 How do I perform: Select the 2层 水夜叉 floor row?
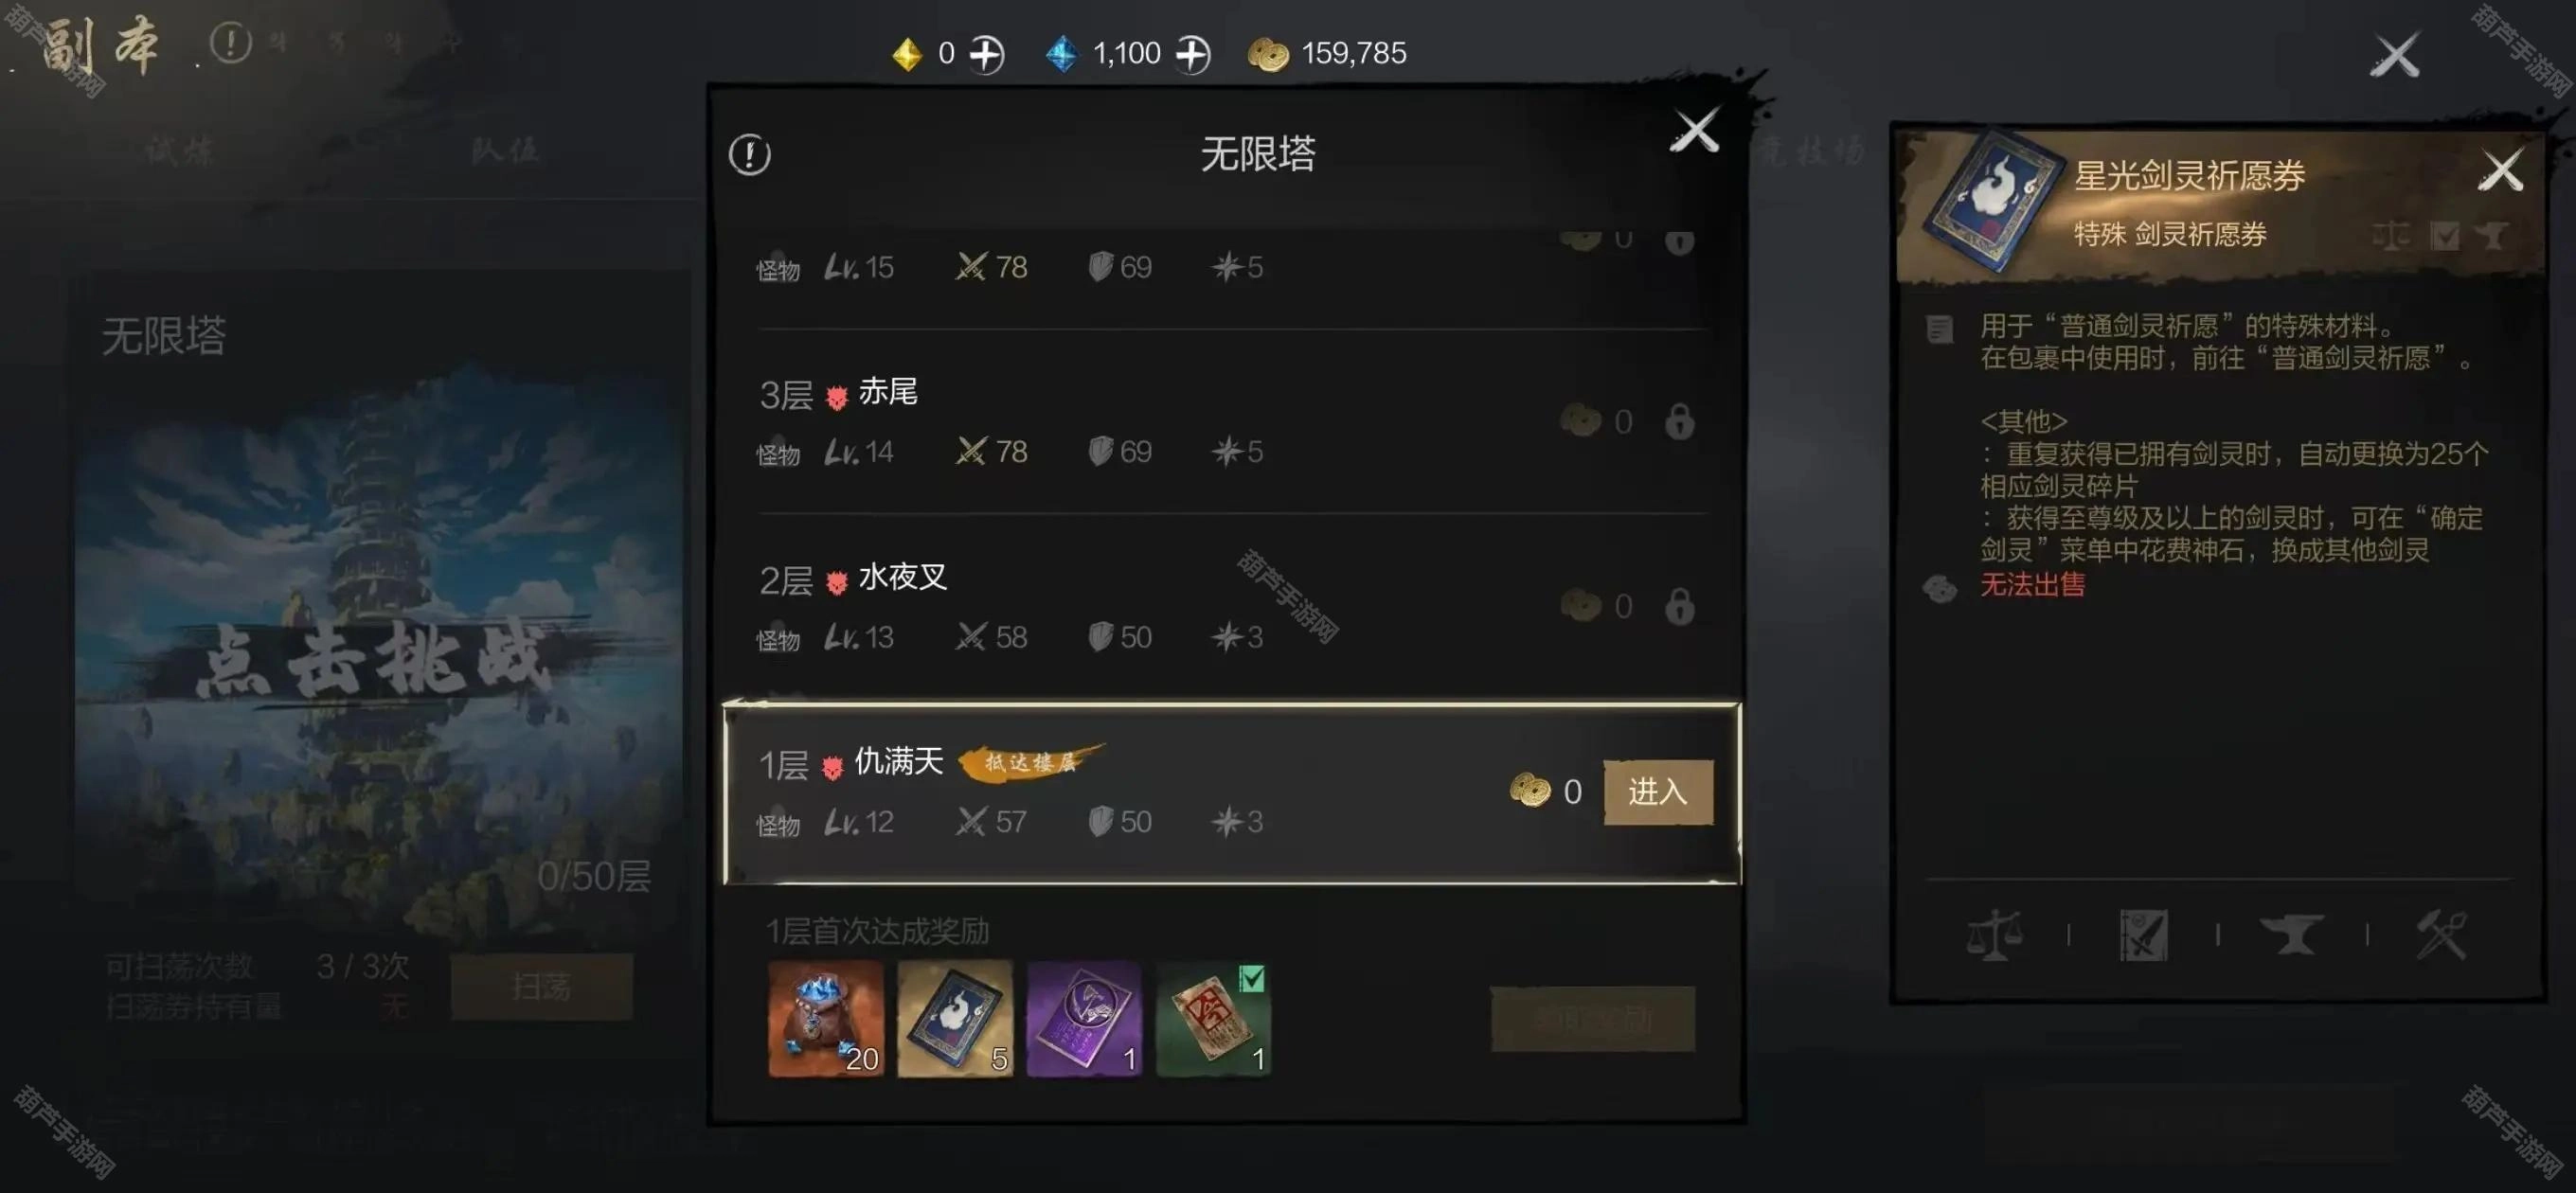[1232, 607]
